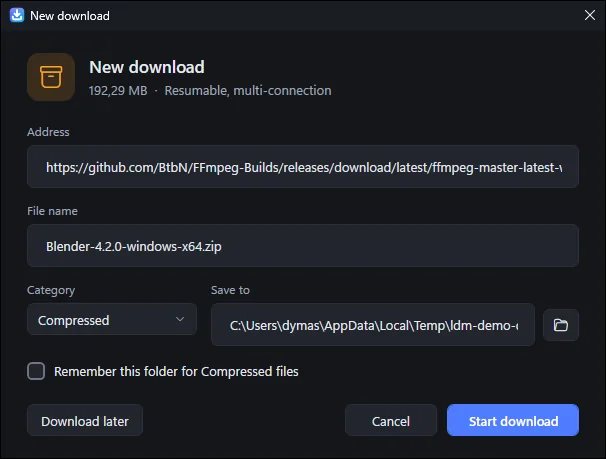Click the Save to path field
This screenshot has height=459, width=606.
click(373, 325)
